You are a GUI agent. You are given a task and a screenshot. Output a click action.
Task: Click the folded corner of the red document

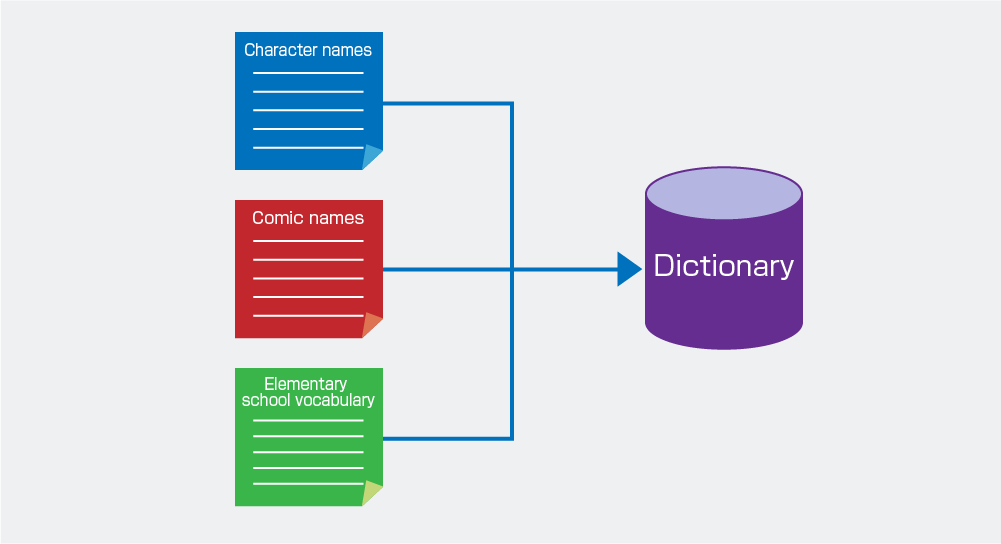click(373, 326)
